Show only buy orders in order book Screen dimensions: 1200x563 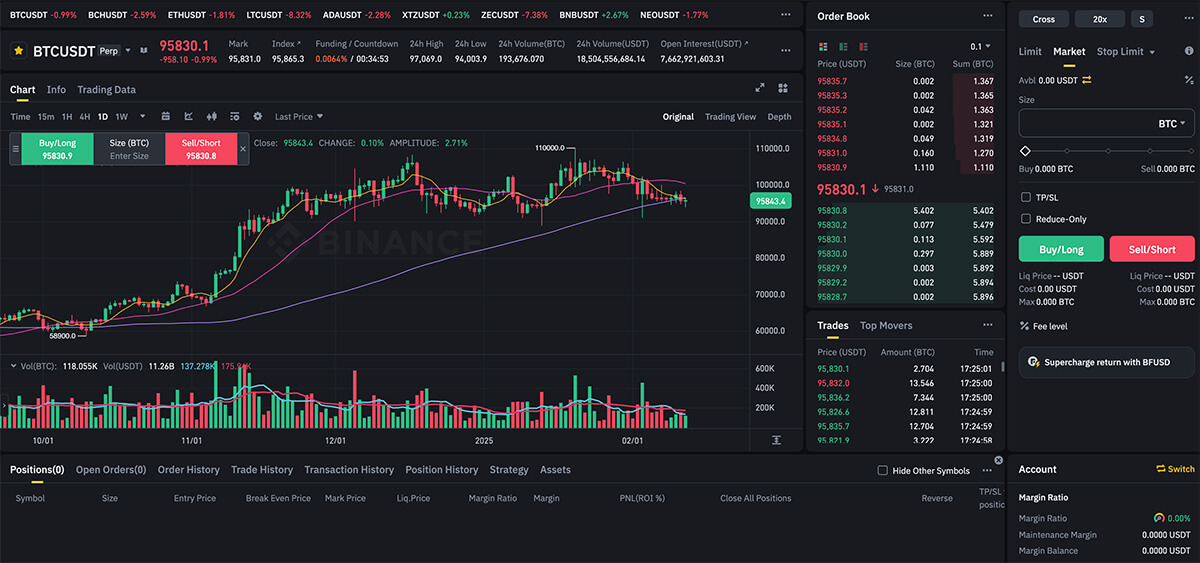click(x=840, y=47)
